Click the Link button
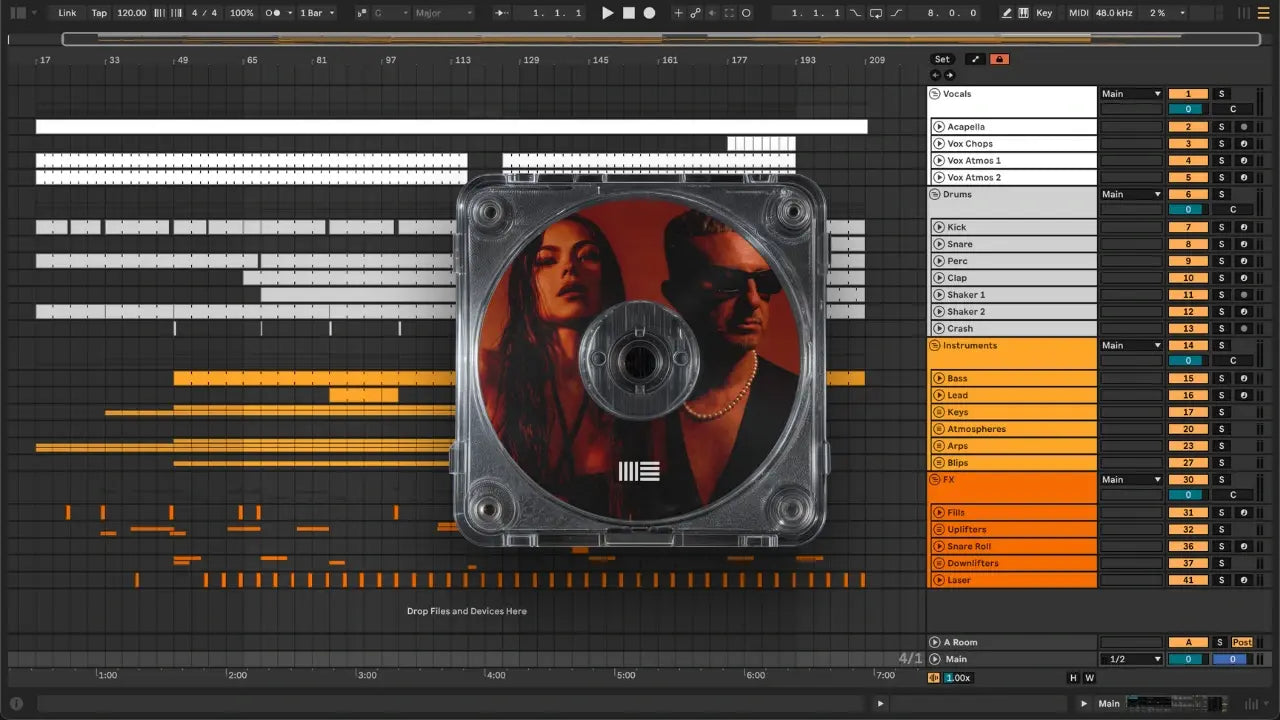This screenshot has width=1280, height=720. (x=67, y=13)
